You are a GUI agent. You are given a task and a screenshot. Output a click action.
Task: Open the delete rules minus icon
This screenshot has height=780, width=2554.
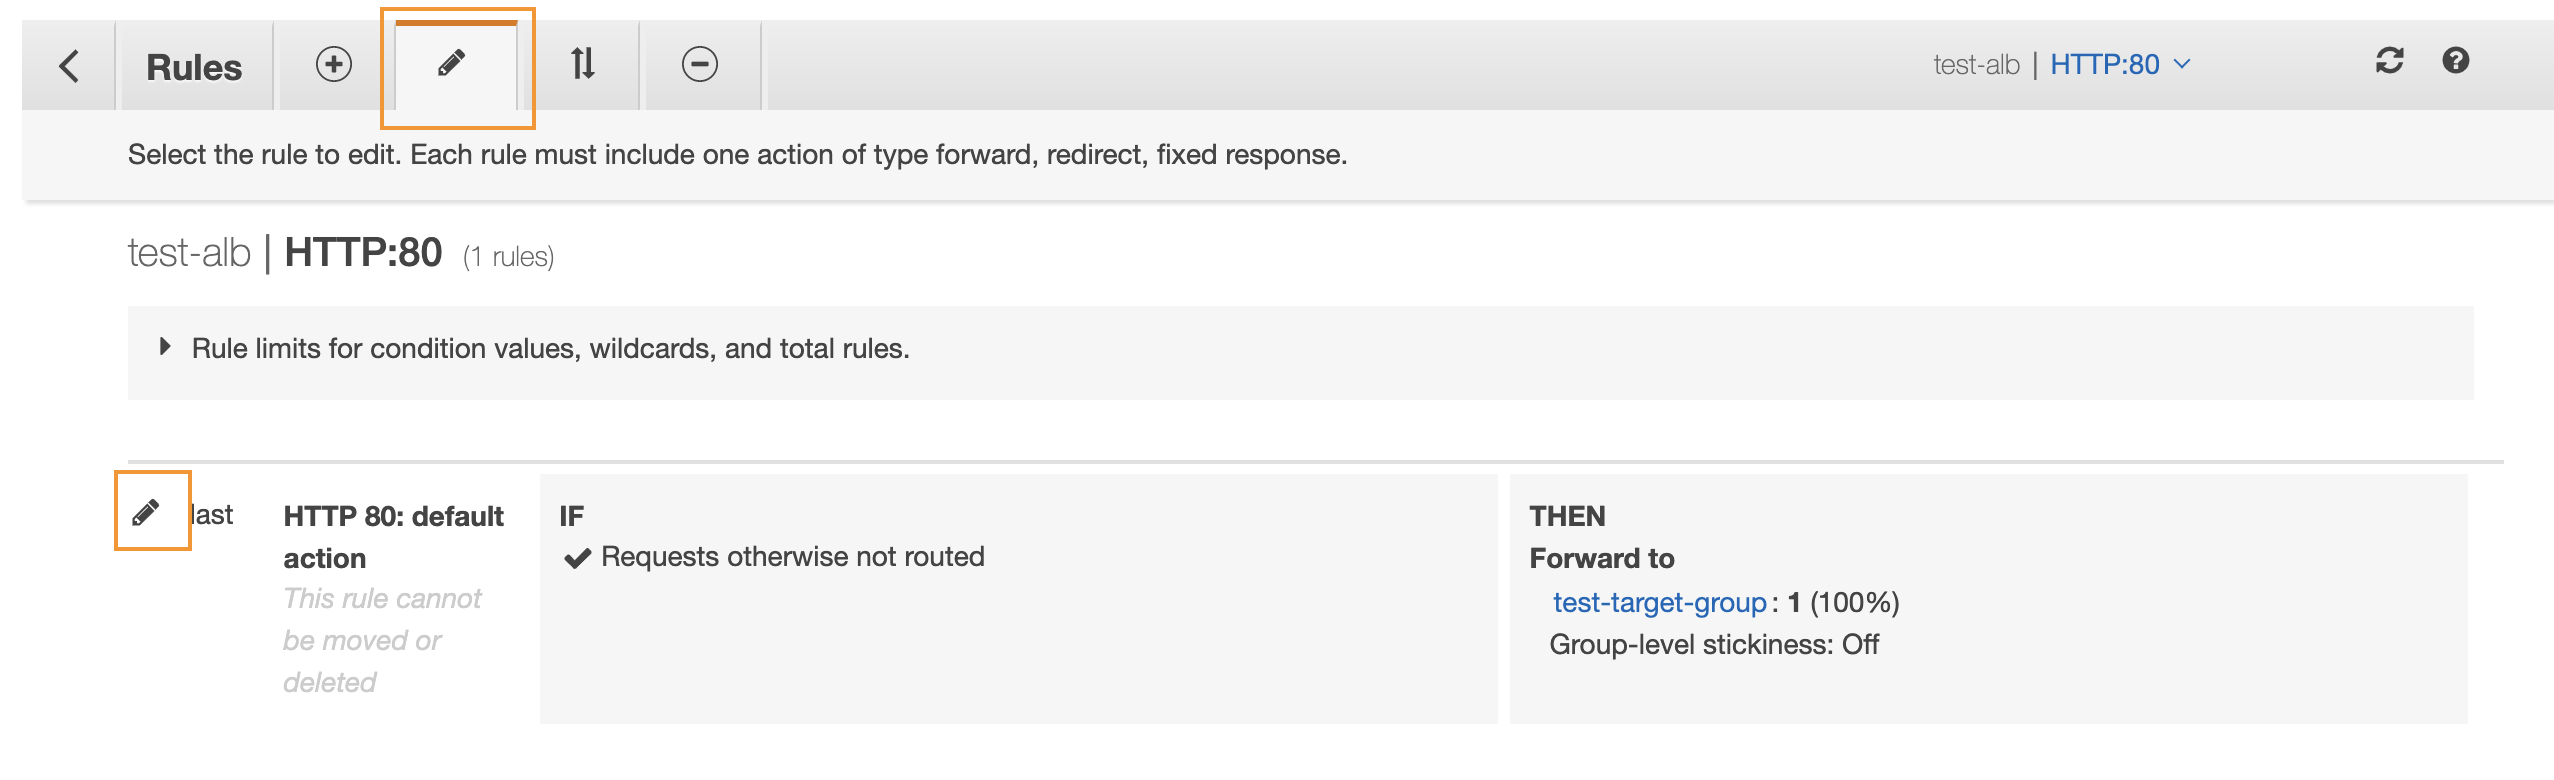[700, 64]
